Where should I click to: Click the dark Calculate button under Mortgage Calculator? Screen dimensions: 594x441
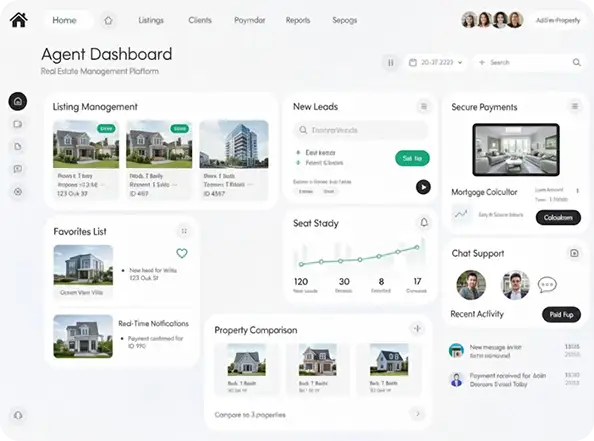pyautogui.click(x=558, y=217)
